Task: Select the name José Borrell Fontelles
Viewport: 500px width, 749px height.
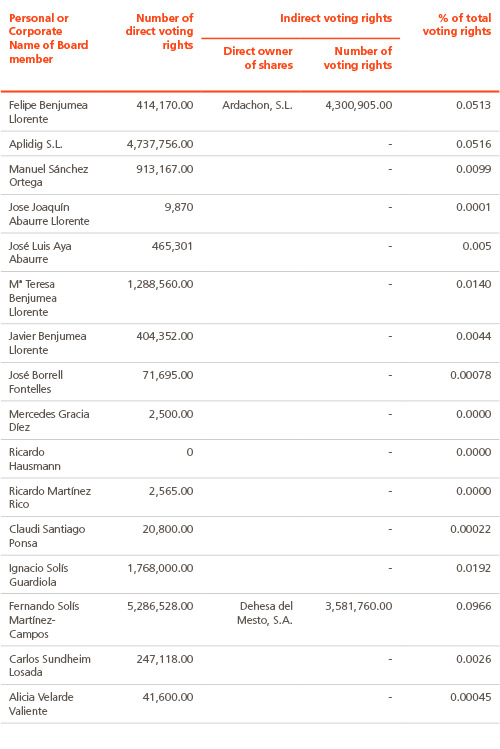Action: coord(36,382)
